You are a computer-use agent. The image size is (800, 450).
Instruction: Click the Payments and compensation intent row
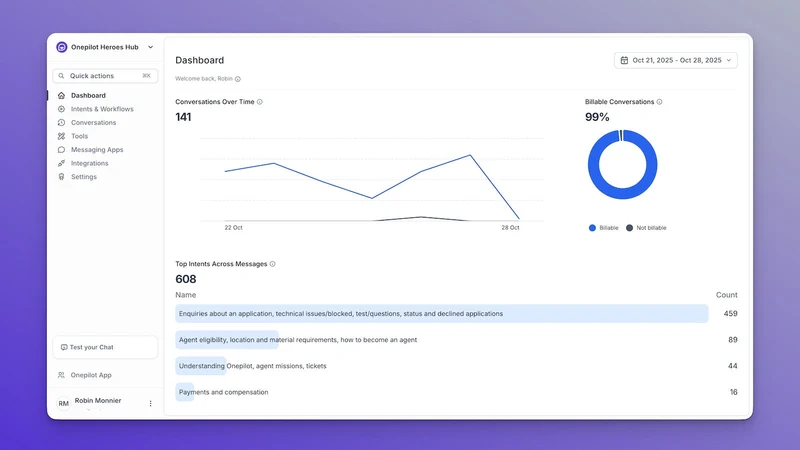point(456,392)
